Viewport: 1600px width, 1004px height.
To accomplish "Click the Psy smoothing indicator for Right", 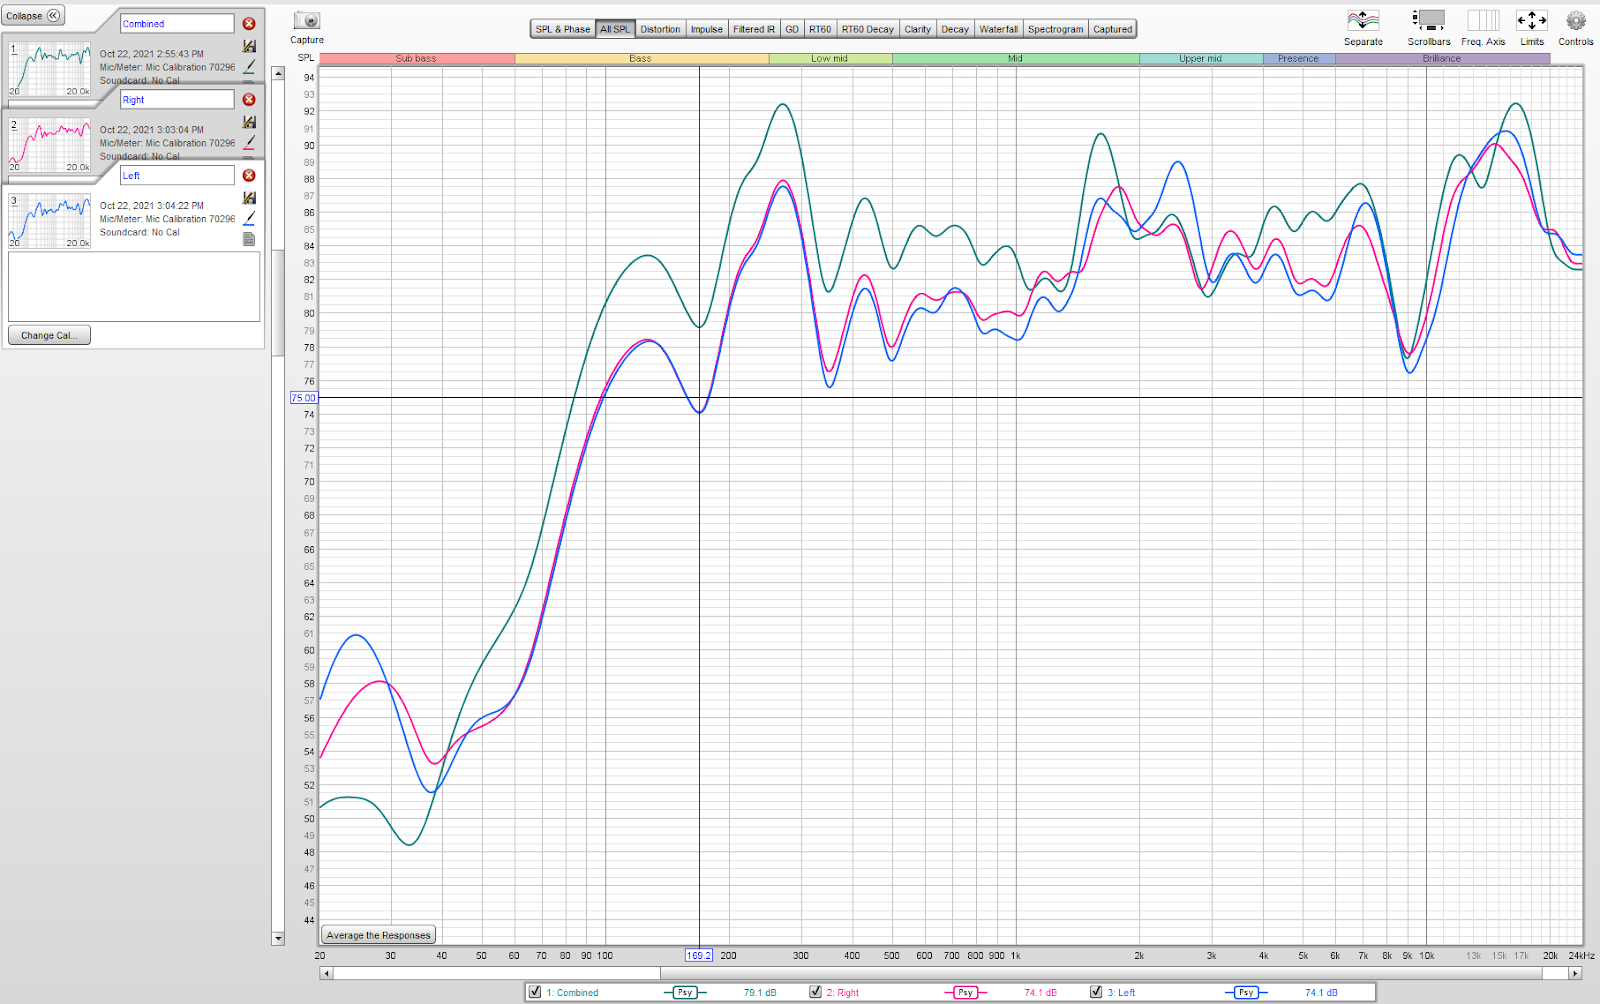I will click(x=965, y=993).
